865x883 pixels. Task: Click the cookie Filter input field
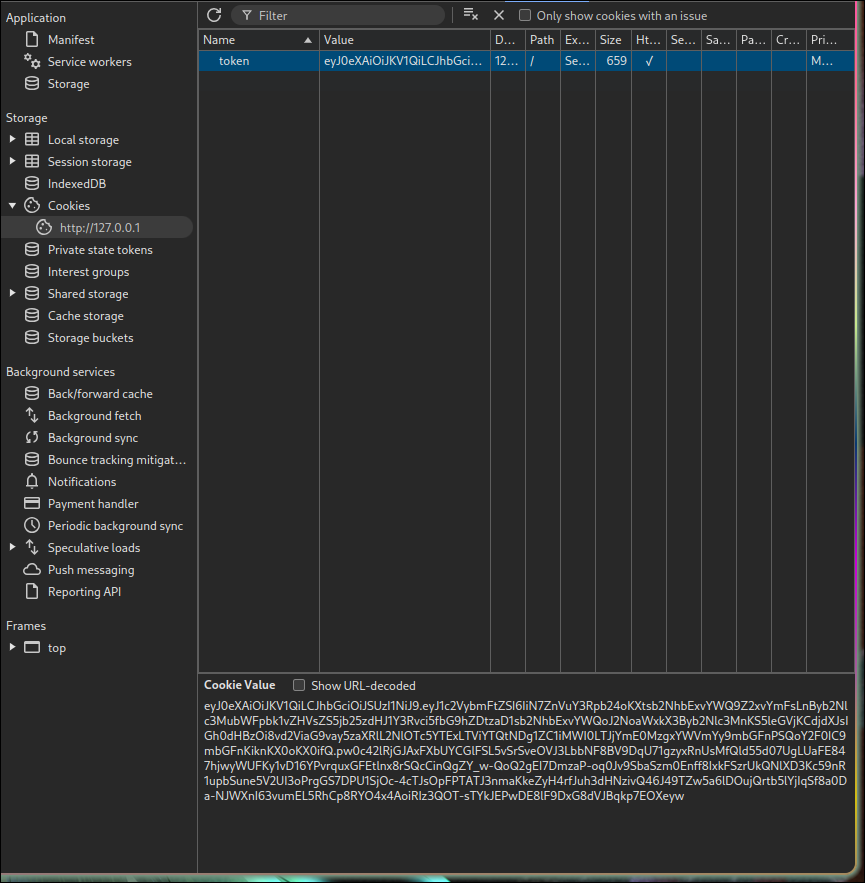tap(345, 16)
